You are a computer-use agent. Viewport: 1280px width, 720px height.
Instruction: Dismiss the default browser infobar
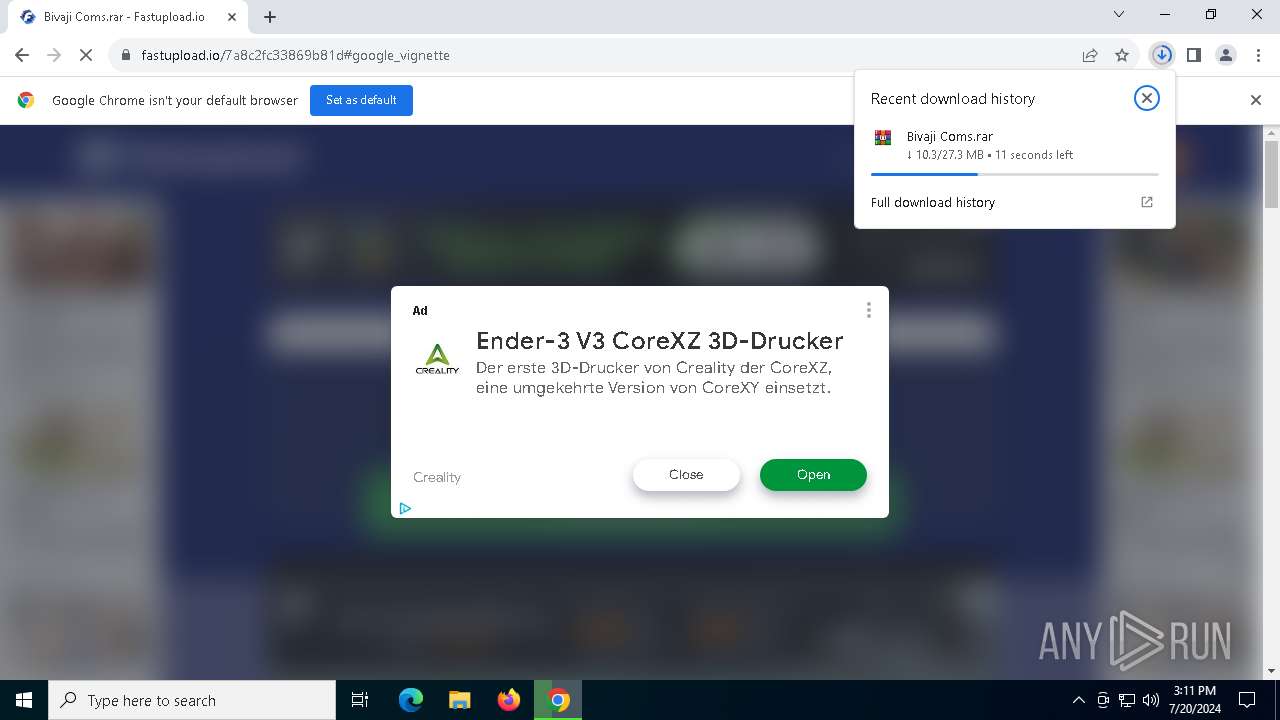coord(1256,100)
